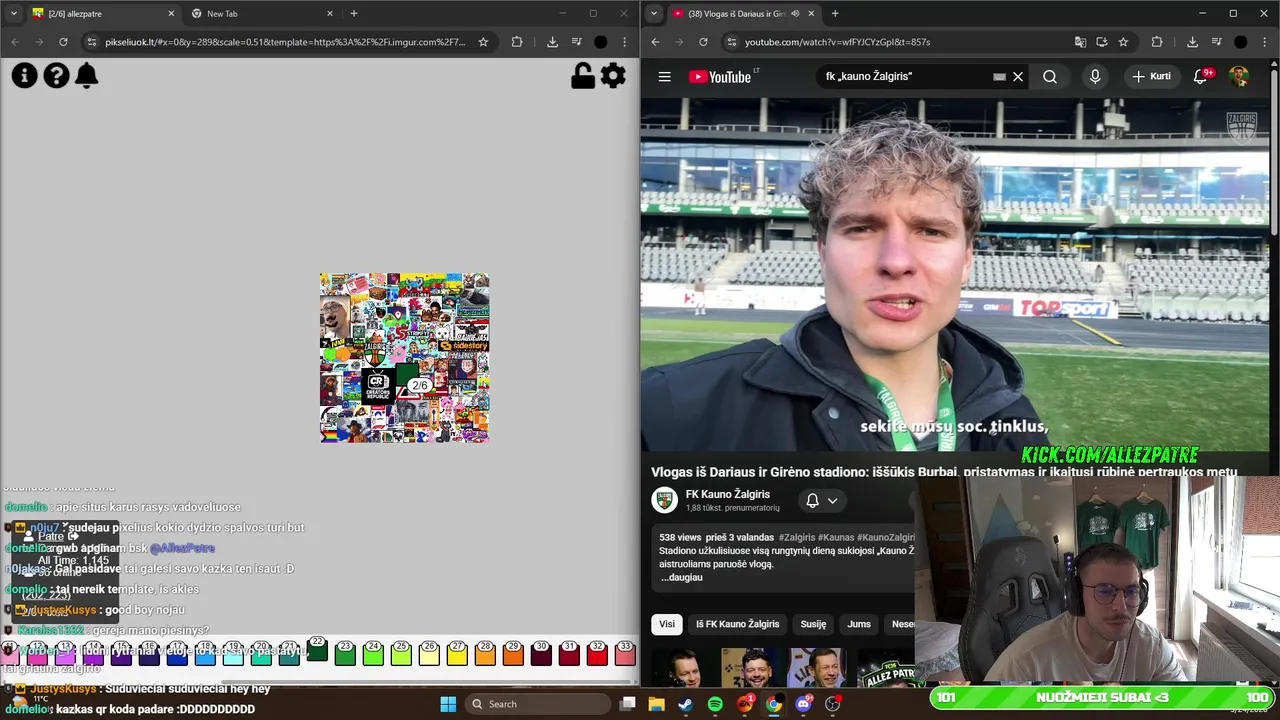Reload the pikseliuok page
This screenshot has height=720, width=1280.
pos(63,42)
